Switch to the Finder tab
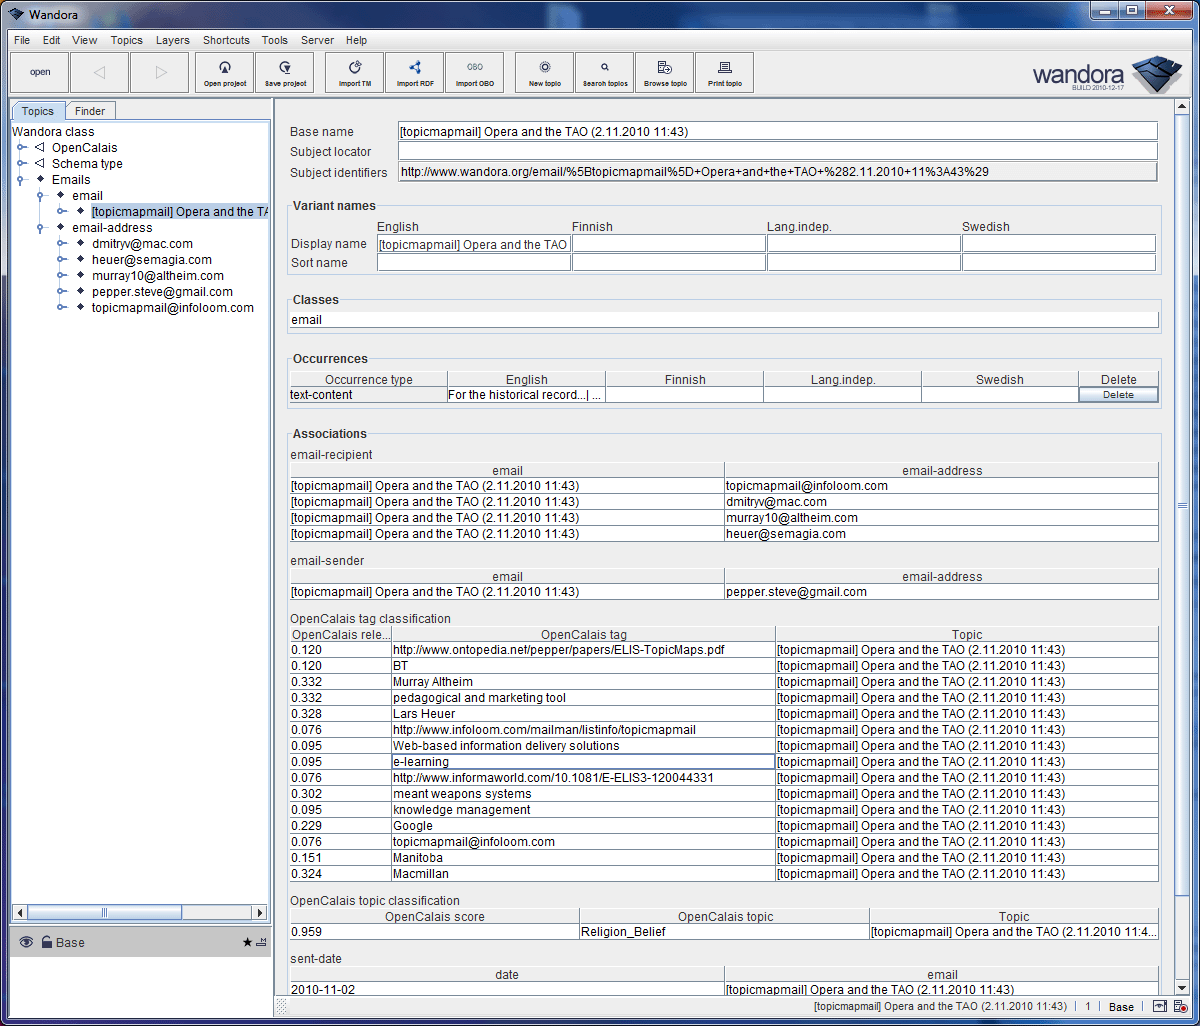This screenshot has height=1026, width=1200. coord(90,110)
